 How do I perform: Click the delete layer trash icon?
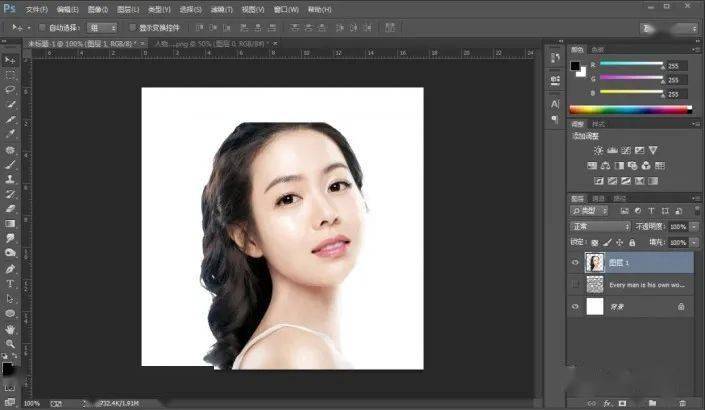683,403
